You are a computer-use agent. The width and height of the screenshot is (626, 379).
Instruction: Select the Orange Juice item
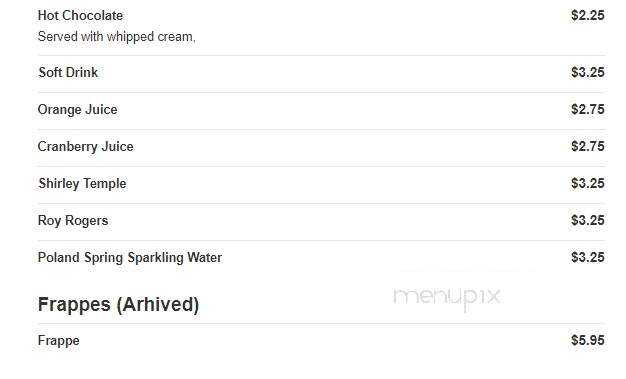(77, 109)
